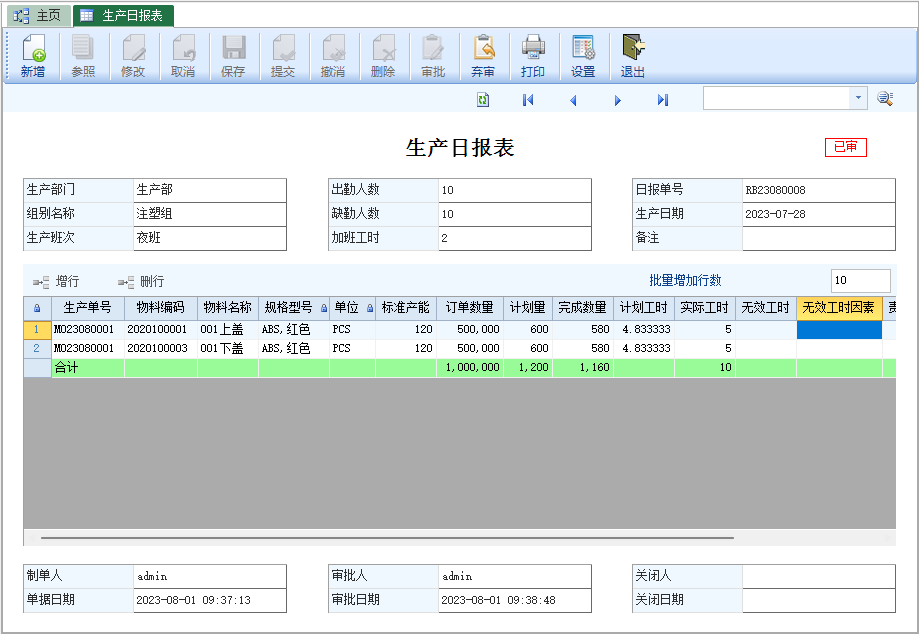This screenshot has width=919, height=634.
Task: Click the 撤消 undo-submit toolbar icon
Action: (x=333, y=56)
